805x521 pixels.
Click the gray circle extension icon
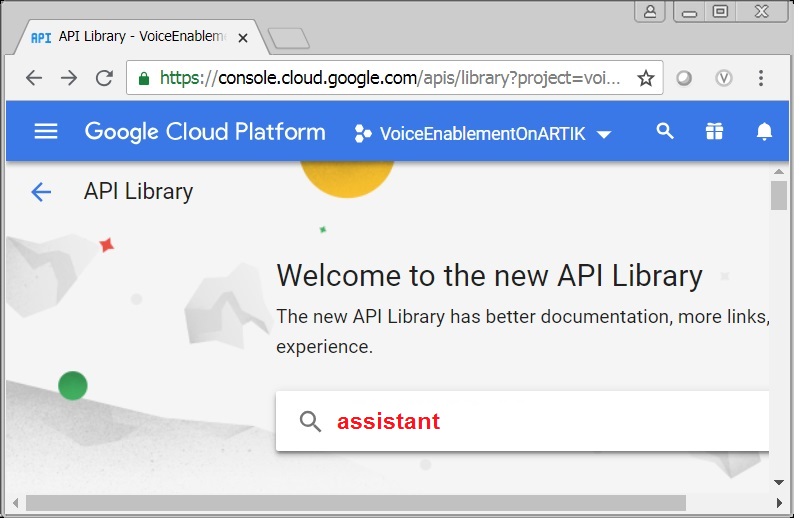point(684,78)
